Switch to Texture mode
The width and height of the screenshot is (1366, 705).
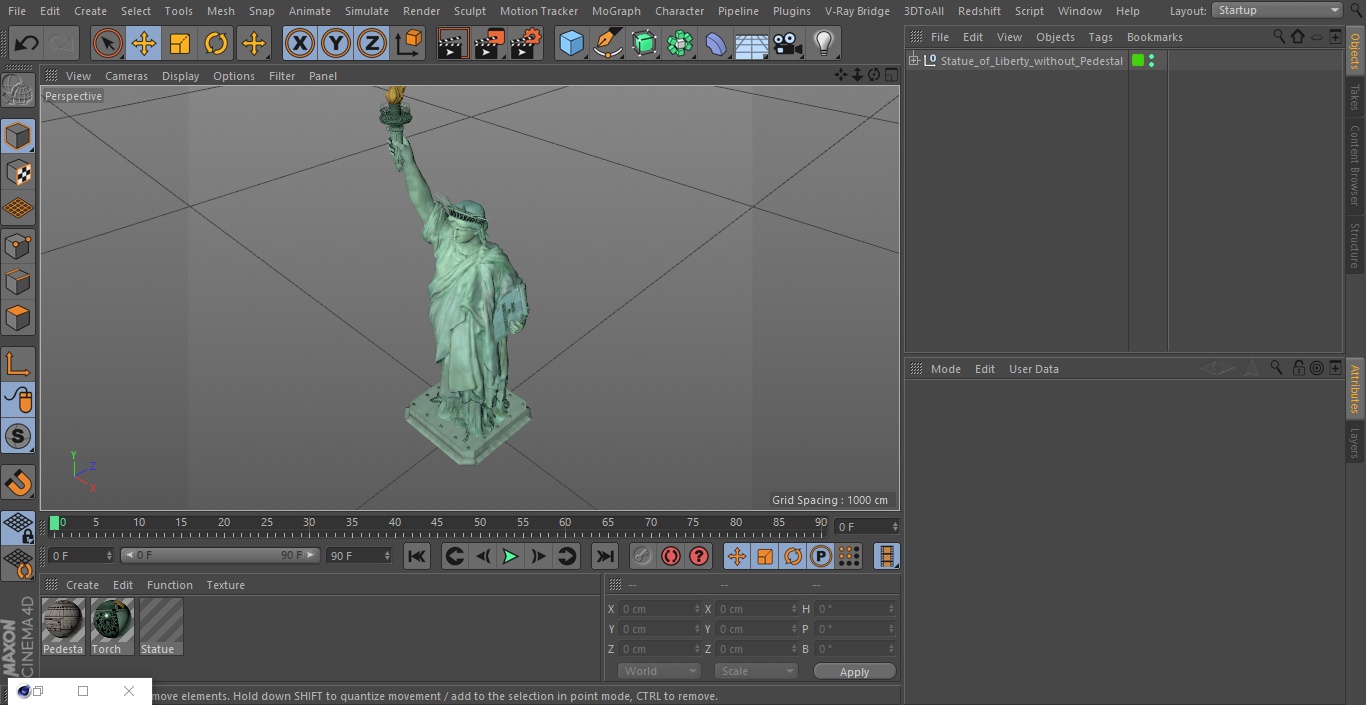click(x=18, y=172)
